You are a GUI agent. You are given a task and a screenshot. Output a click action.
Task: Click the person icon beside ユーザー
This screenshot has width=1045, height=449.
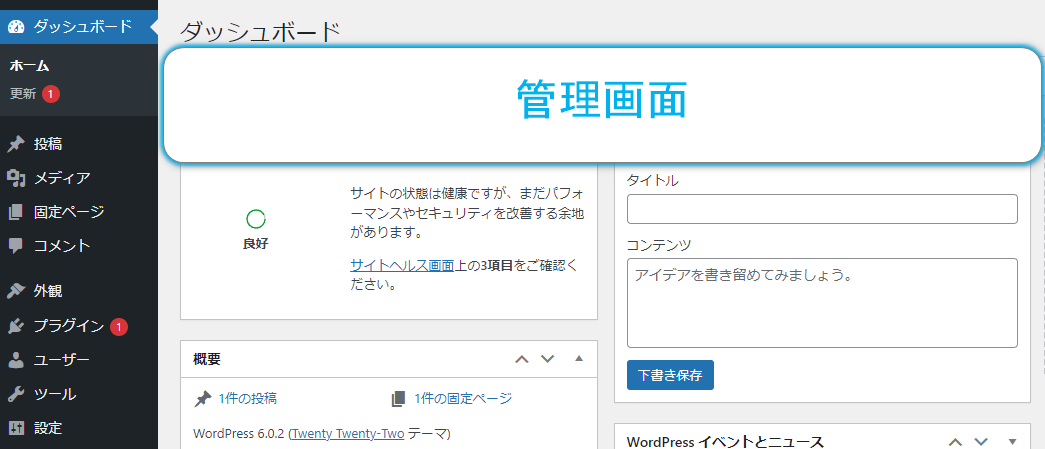coord(16,360)
